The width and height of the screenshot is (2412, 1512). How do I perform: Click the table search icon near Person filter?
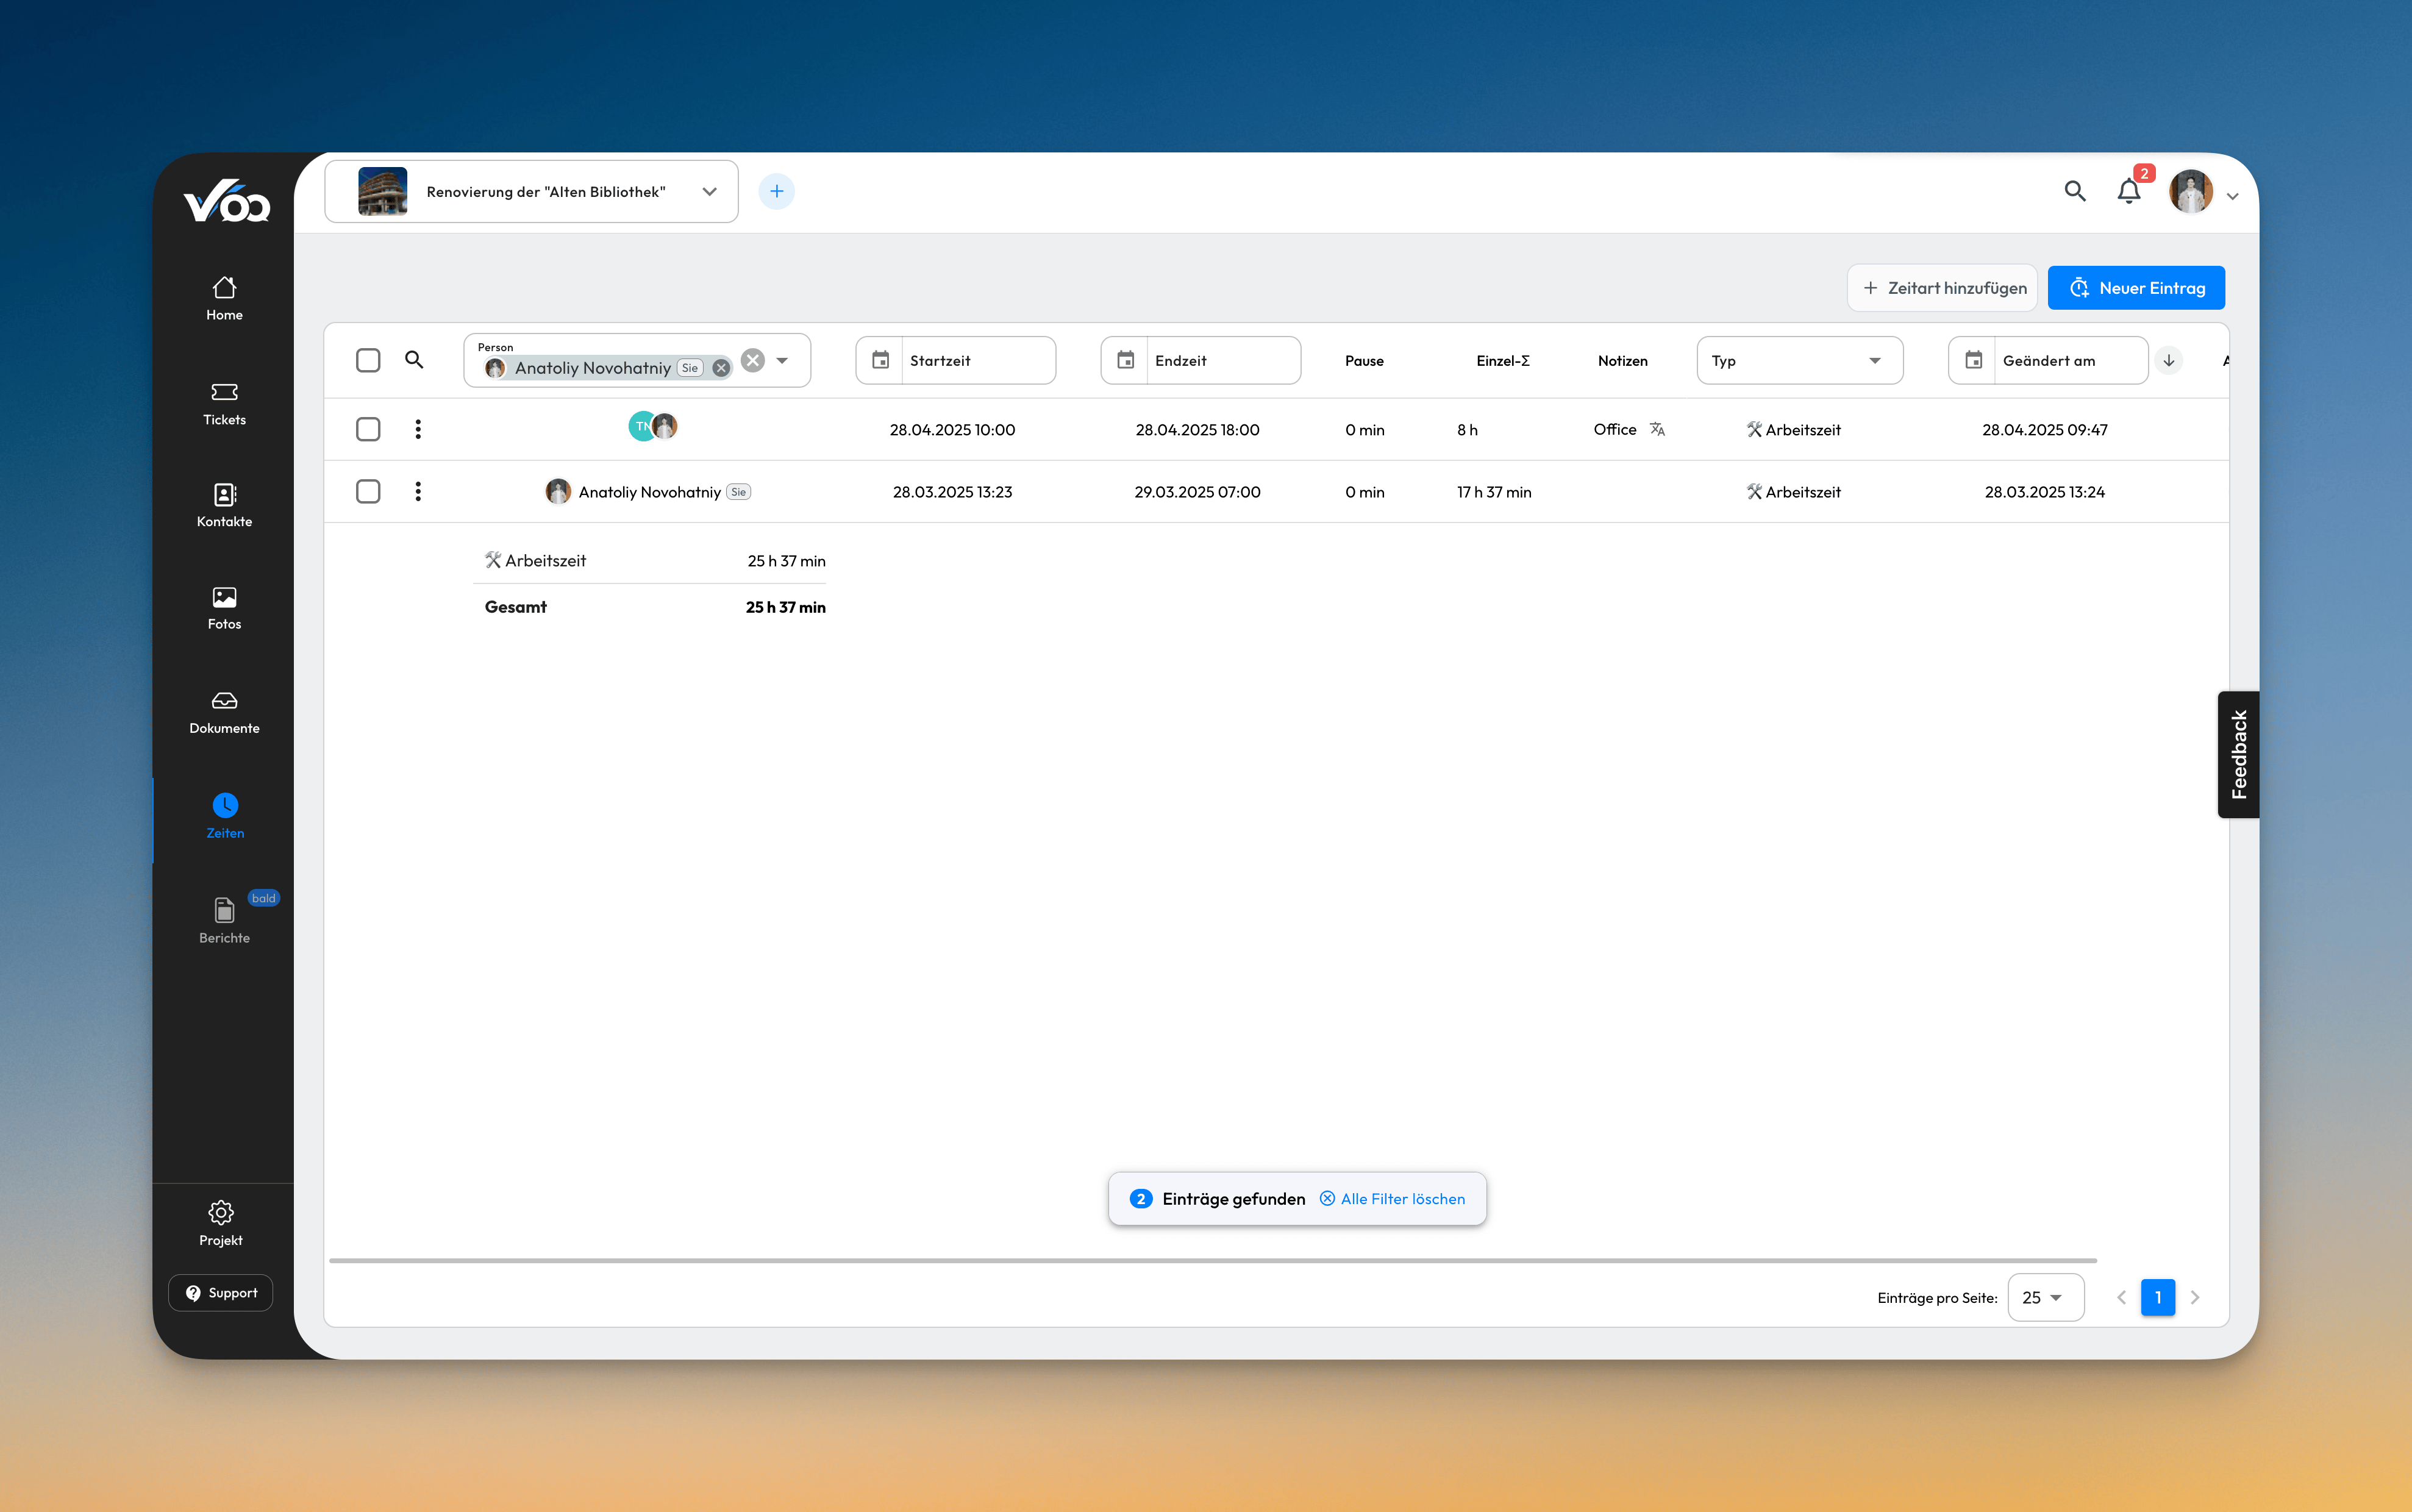[414, 360]
